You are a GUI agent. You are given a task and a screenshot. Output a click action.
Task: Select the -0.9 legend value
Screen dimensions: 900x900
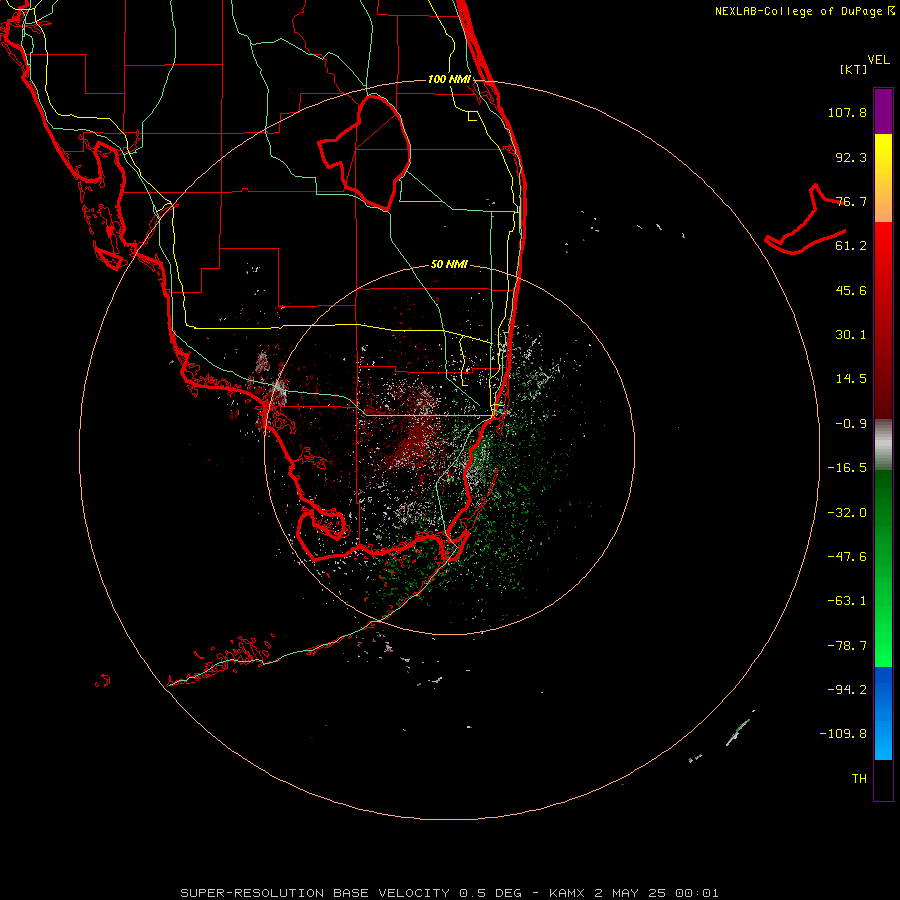pos(851,424)
